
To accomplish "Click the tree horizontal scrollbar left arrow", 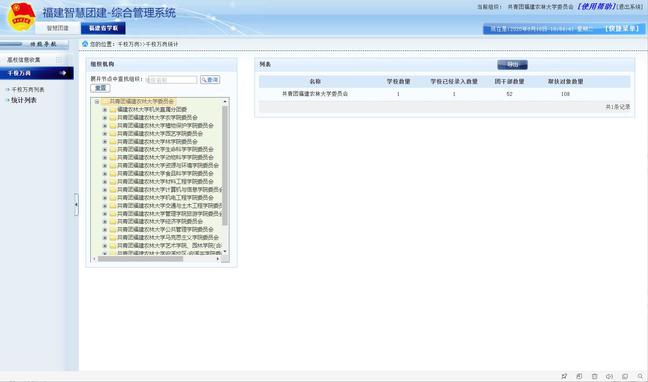I will tap(95, 259).
